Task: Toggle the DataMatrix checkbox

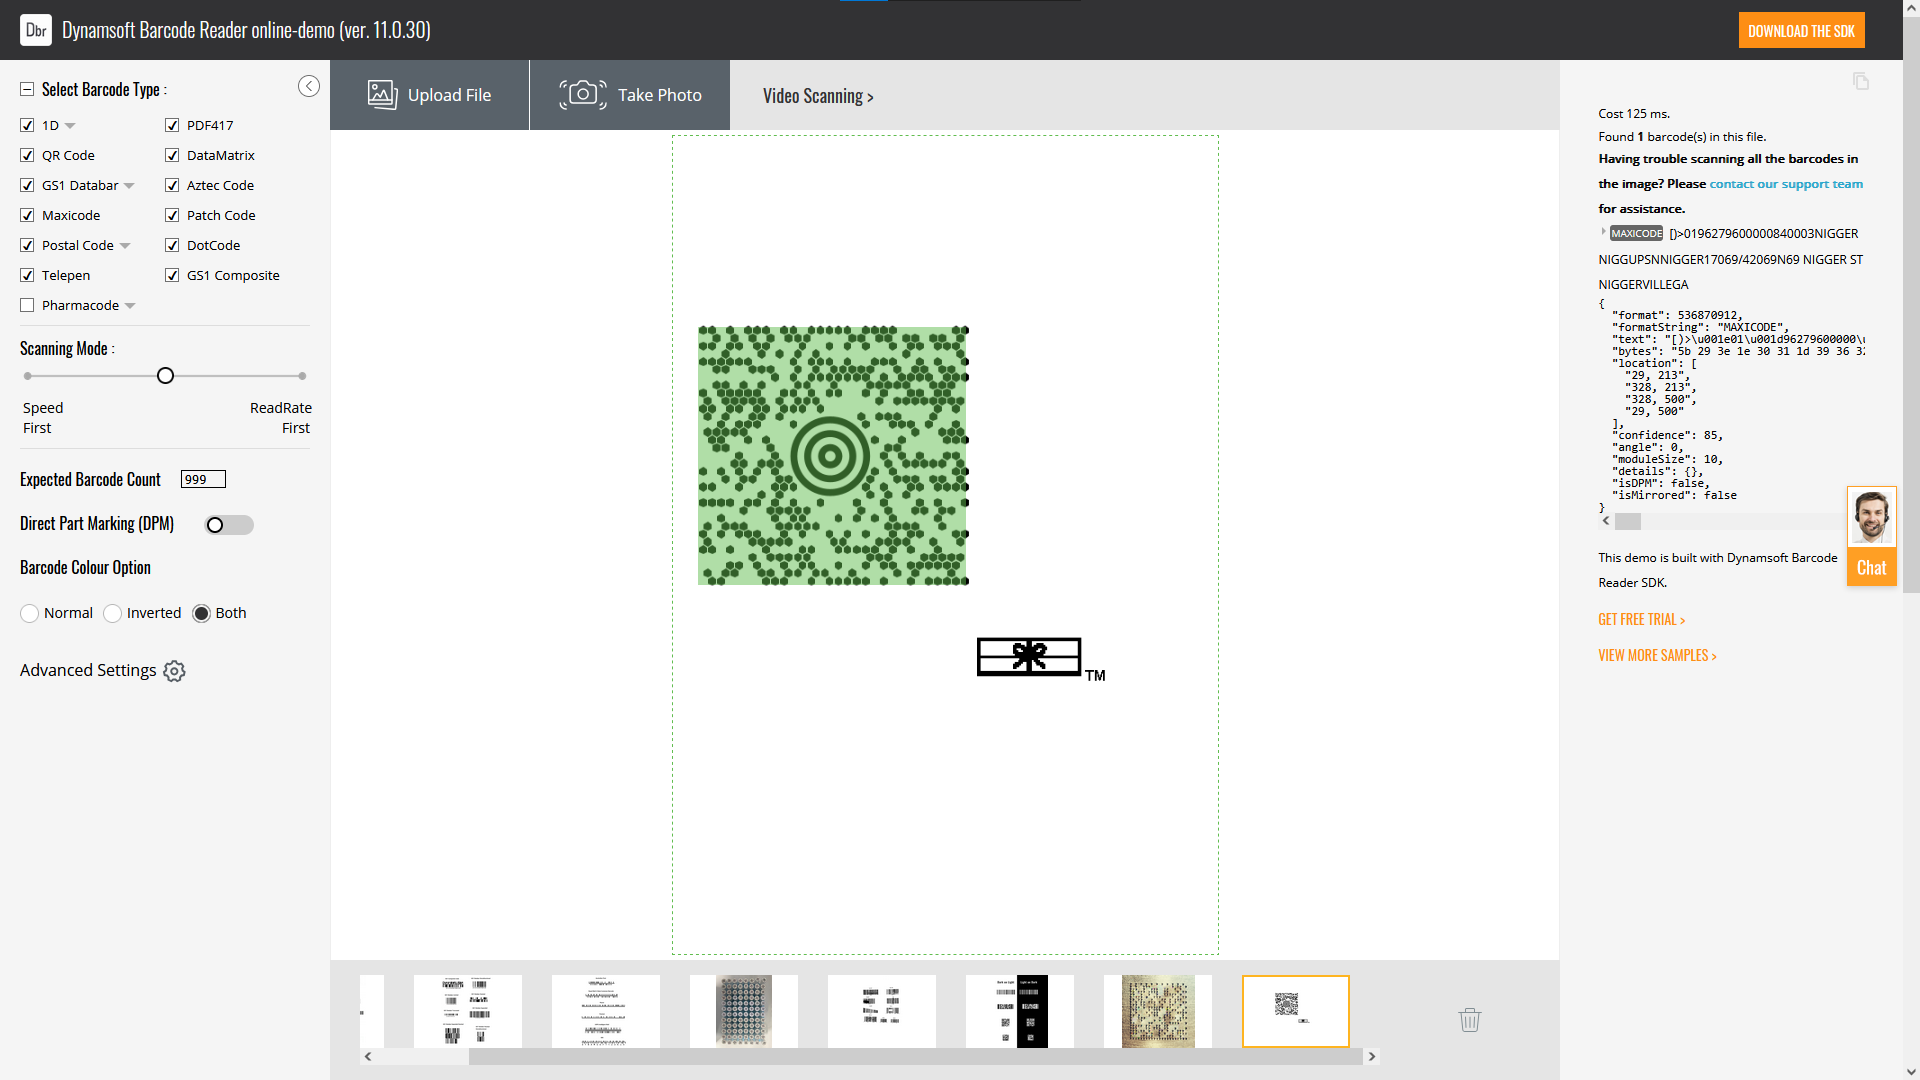Action: (x=172, y=155)
